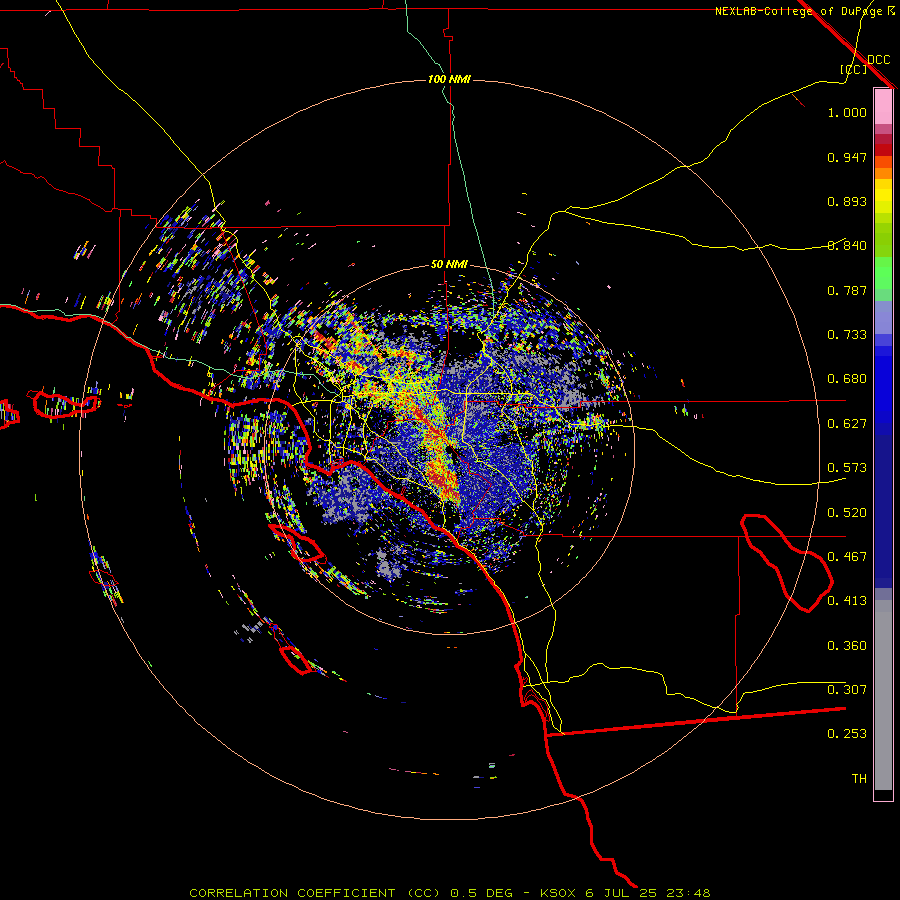Click the 0.467 value on the color scale
The image size is (900, 900).
(x=847, y=557)
